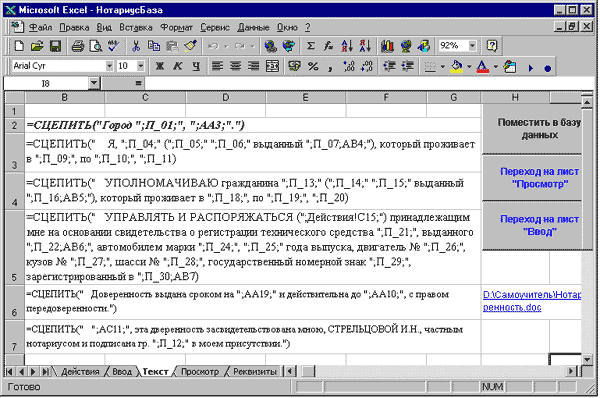Expand the 92% zoom dropdown

tap(472, 46)
